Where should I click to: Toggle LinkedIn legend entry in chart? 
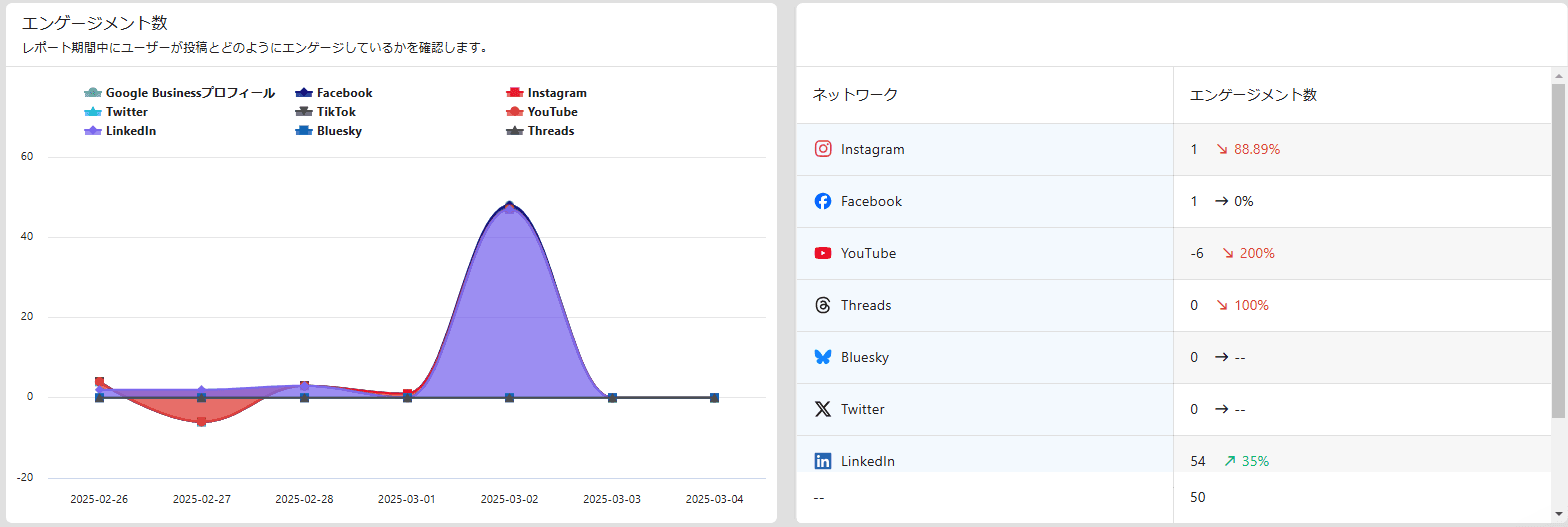[x=121, y=131]
